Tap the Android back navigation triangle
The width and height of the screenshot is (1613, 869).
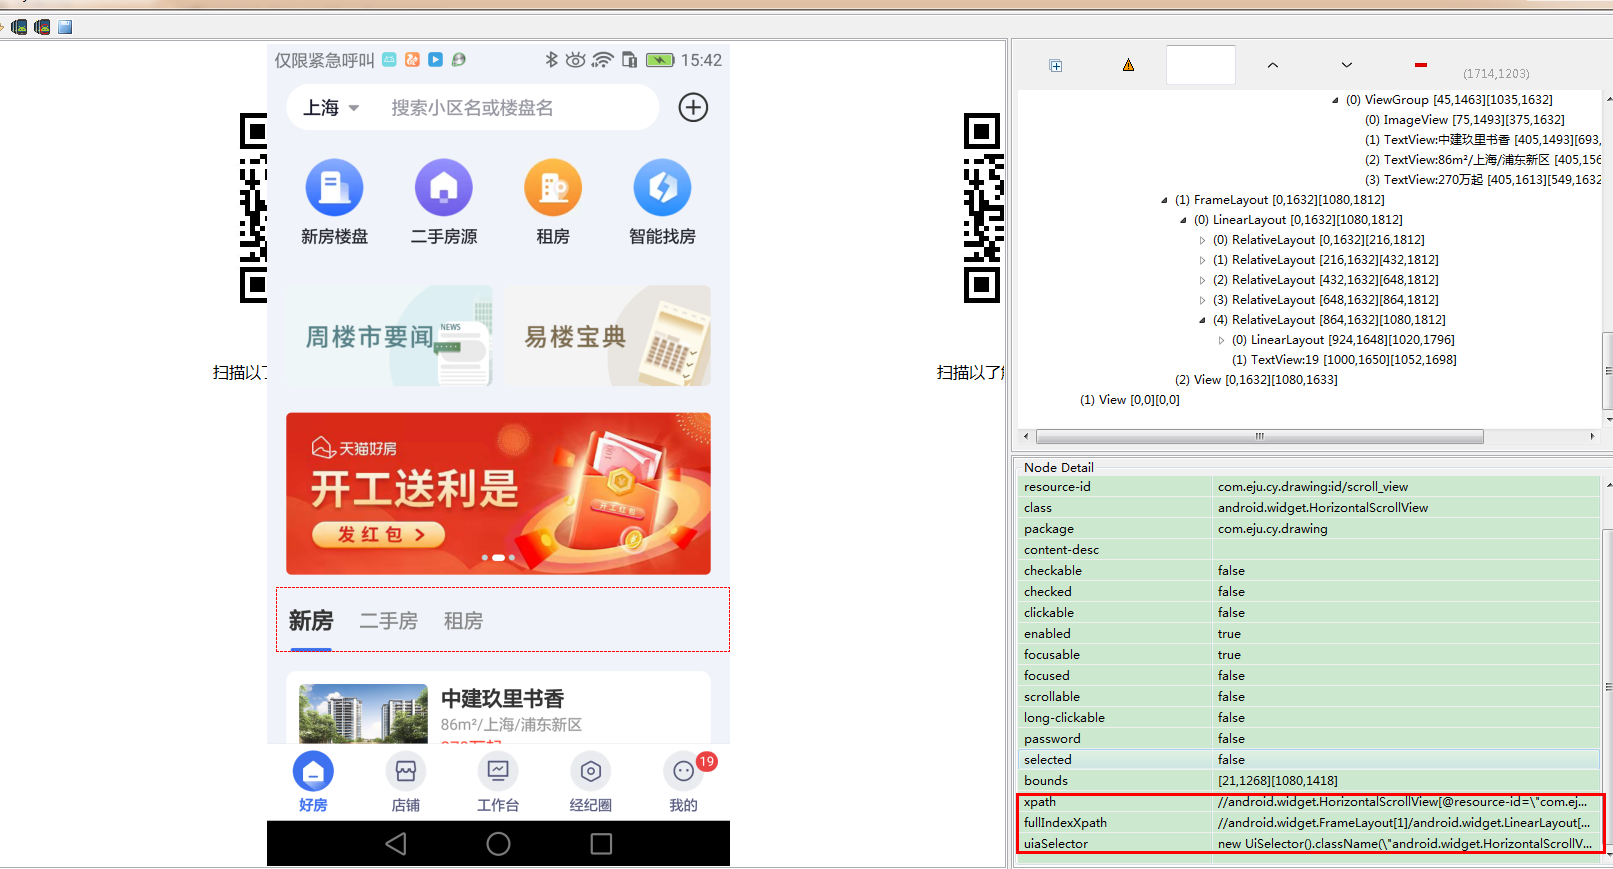click(x=396, y=844)
